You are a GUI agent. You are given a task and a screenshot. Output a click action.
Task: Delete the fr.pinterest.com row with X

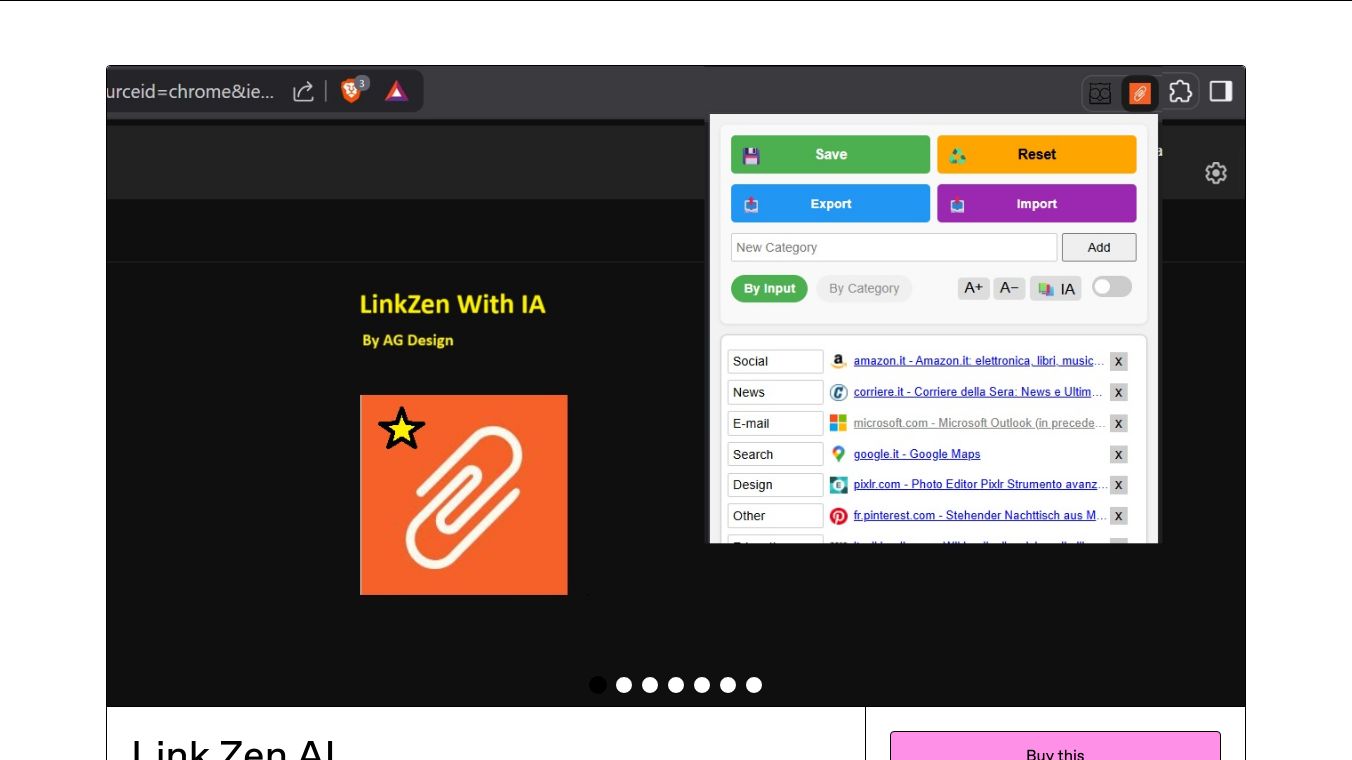pos(1119,517)
